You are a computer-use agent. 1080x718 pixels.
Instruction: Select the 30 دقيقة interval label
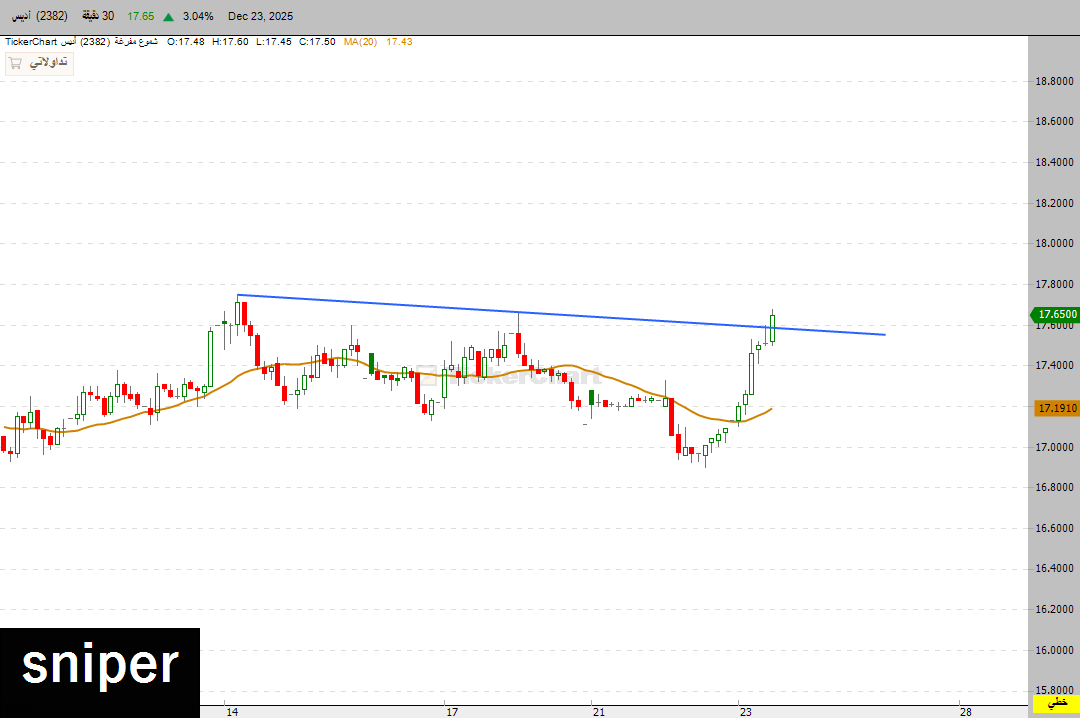pyautogui.click(x=98, y=16)
